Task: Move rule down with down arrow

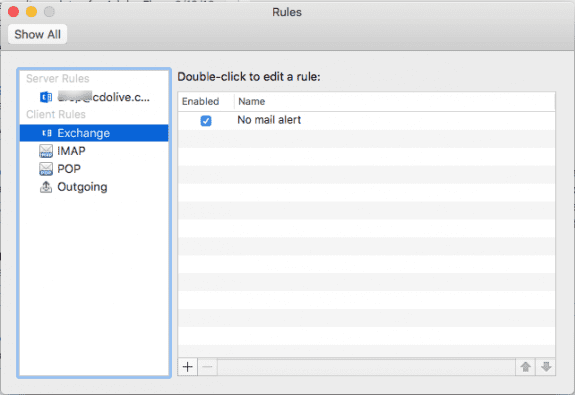Action: (546, 367)
